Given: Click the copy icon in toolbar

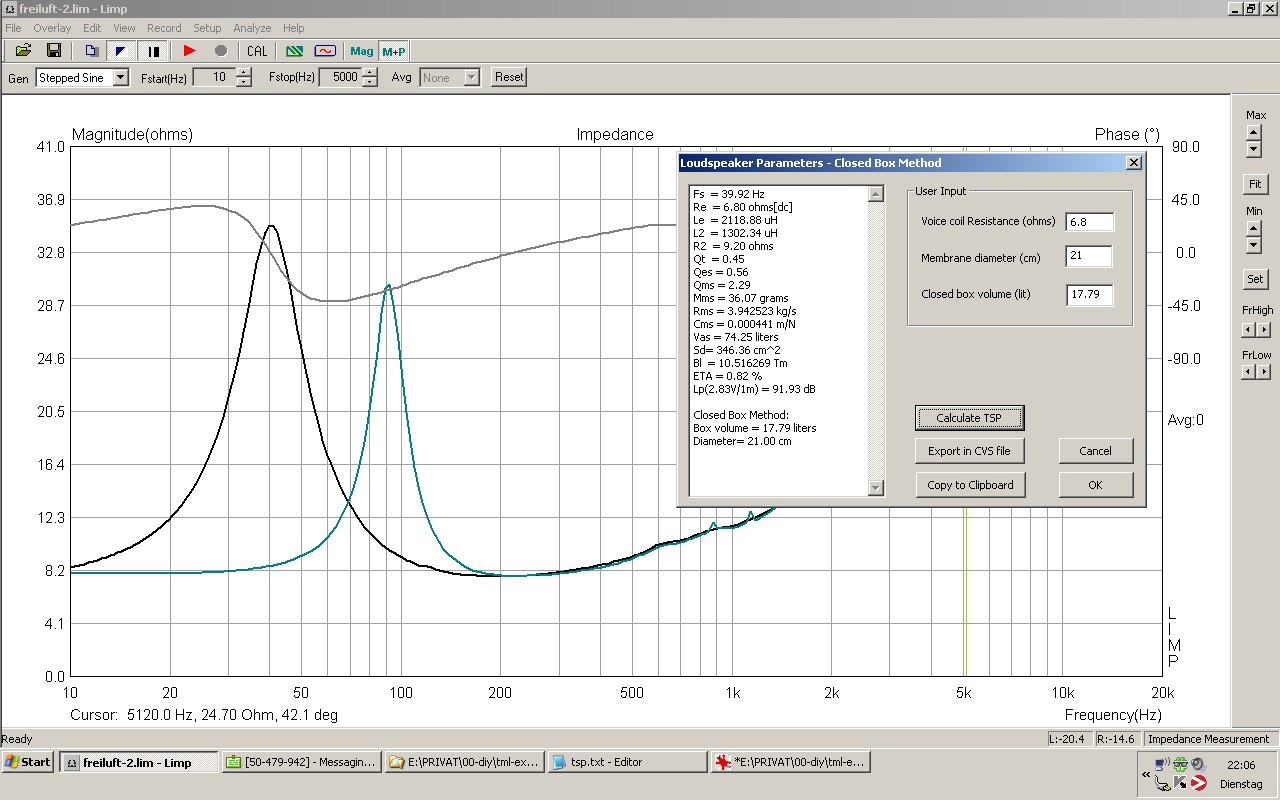Looking at the screenshot, I should (91, 51).
